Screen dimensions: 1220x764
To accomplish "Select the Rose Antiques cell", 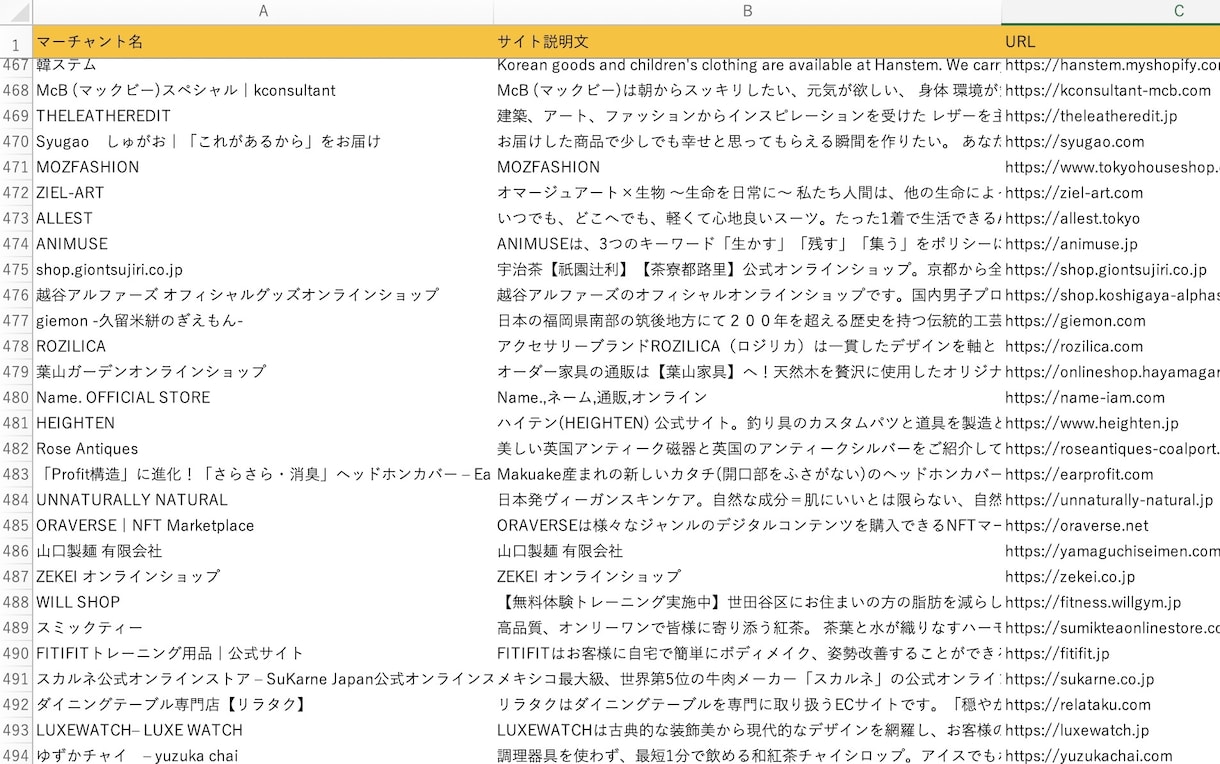I will pyautogui.click(x=263, y=449).
